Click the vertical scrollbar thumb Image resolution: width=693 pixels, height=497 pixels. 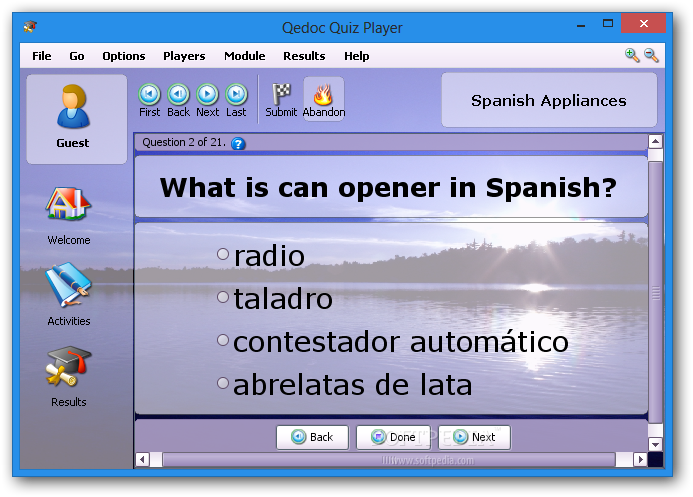coord(655,292)
